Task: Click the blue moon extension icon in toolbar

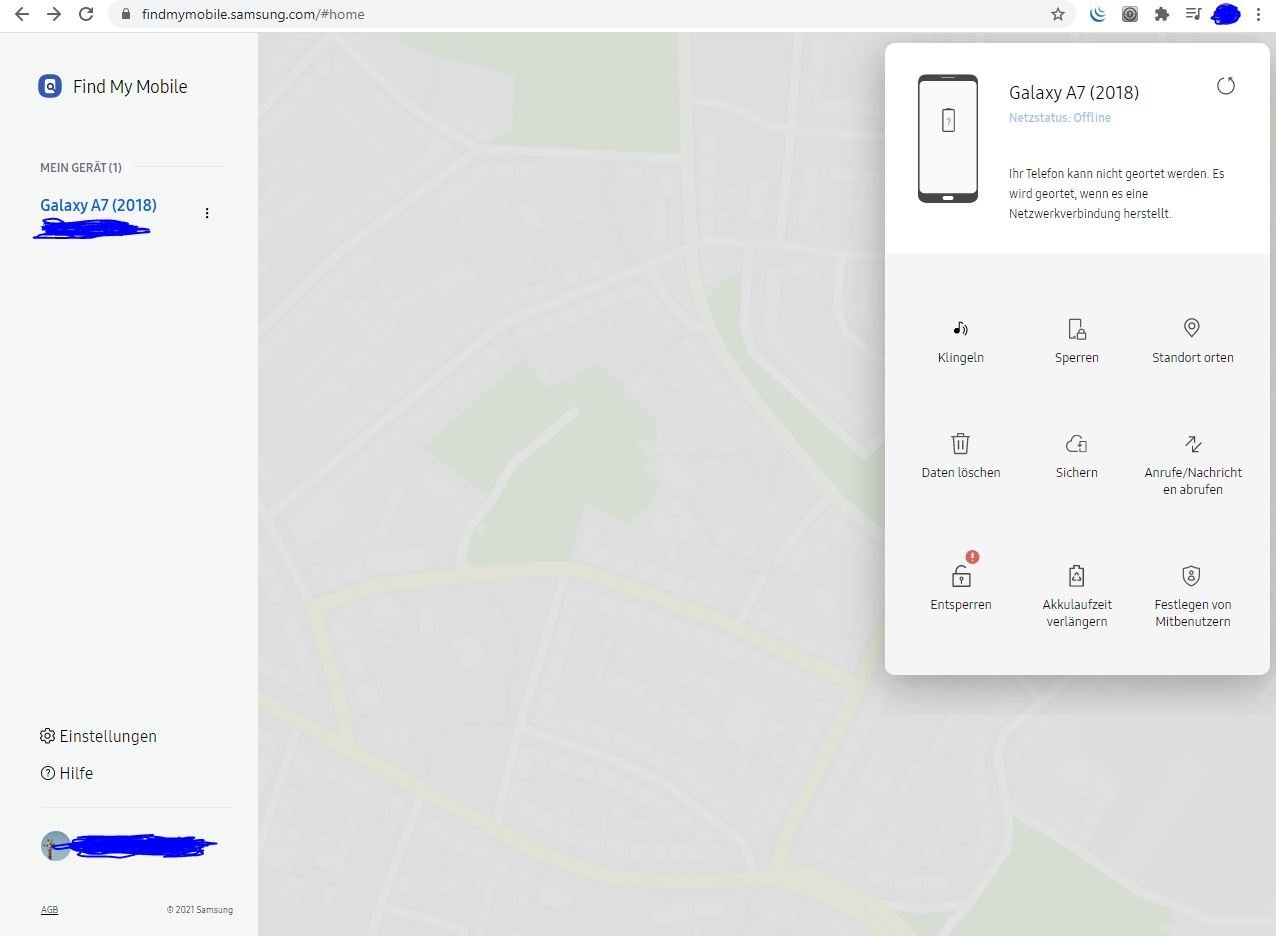Action: pyautogui.click(x=1097, y=14)
